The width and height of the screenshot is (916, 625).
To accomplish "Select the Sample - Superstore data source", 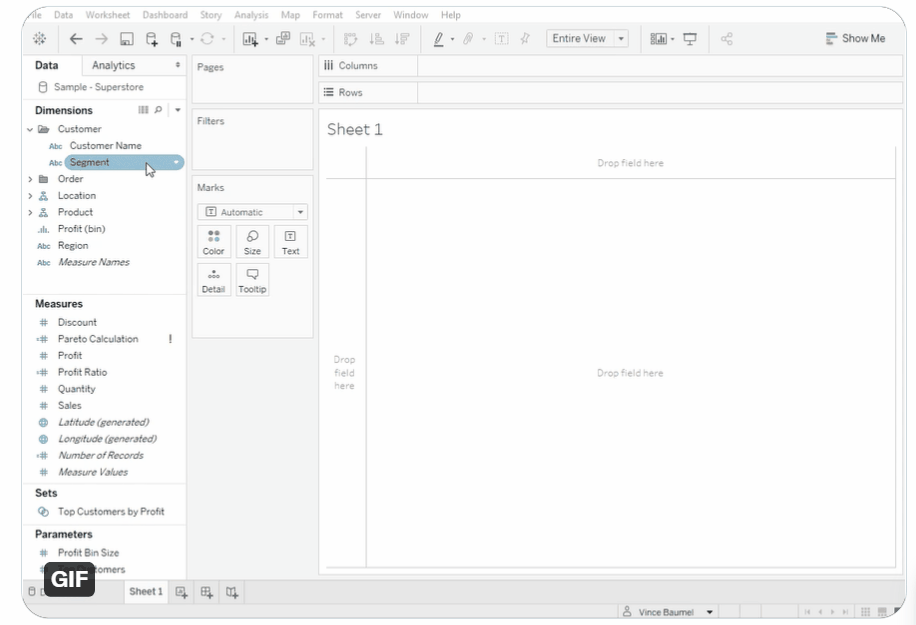I will point(98,87).
